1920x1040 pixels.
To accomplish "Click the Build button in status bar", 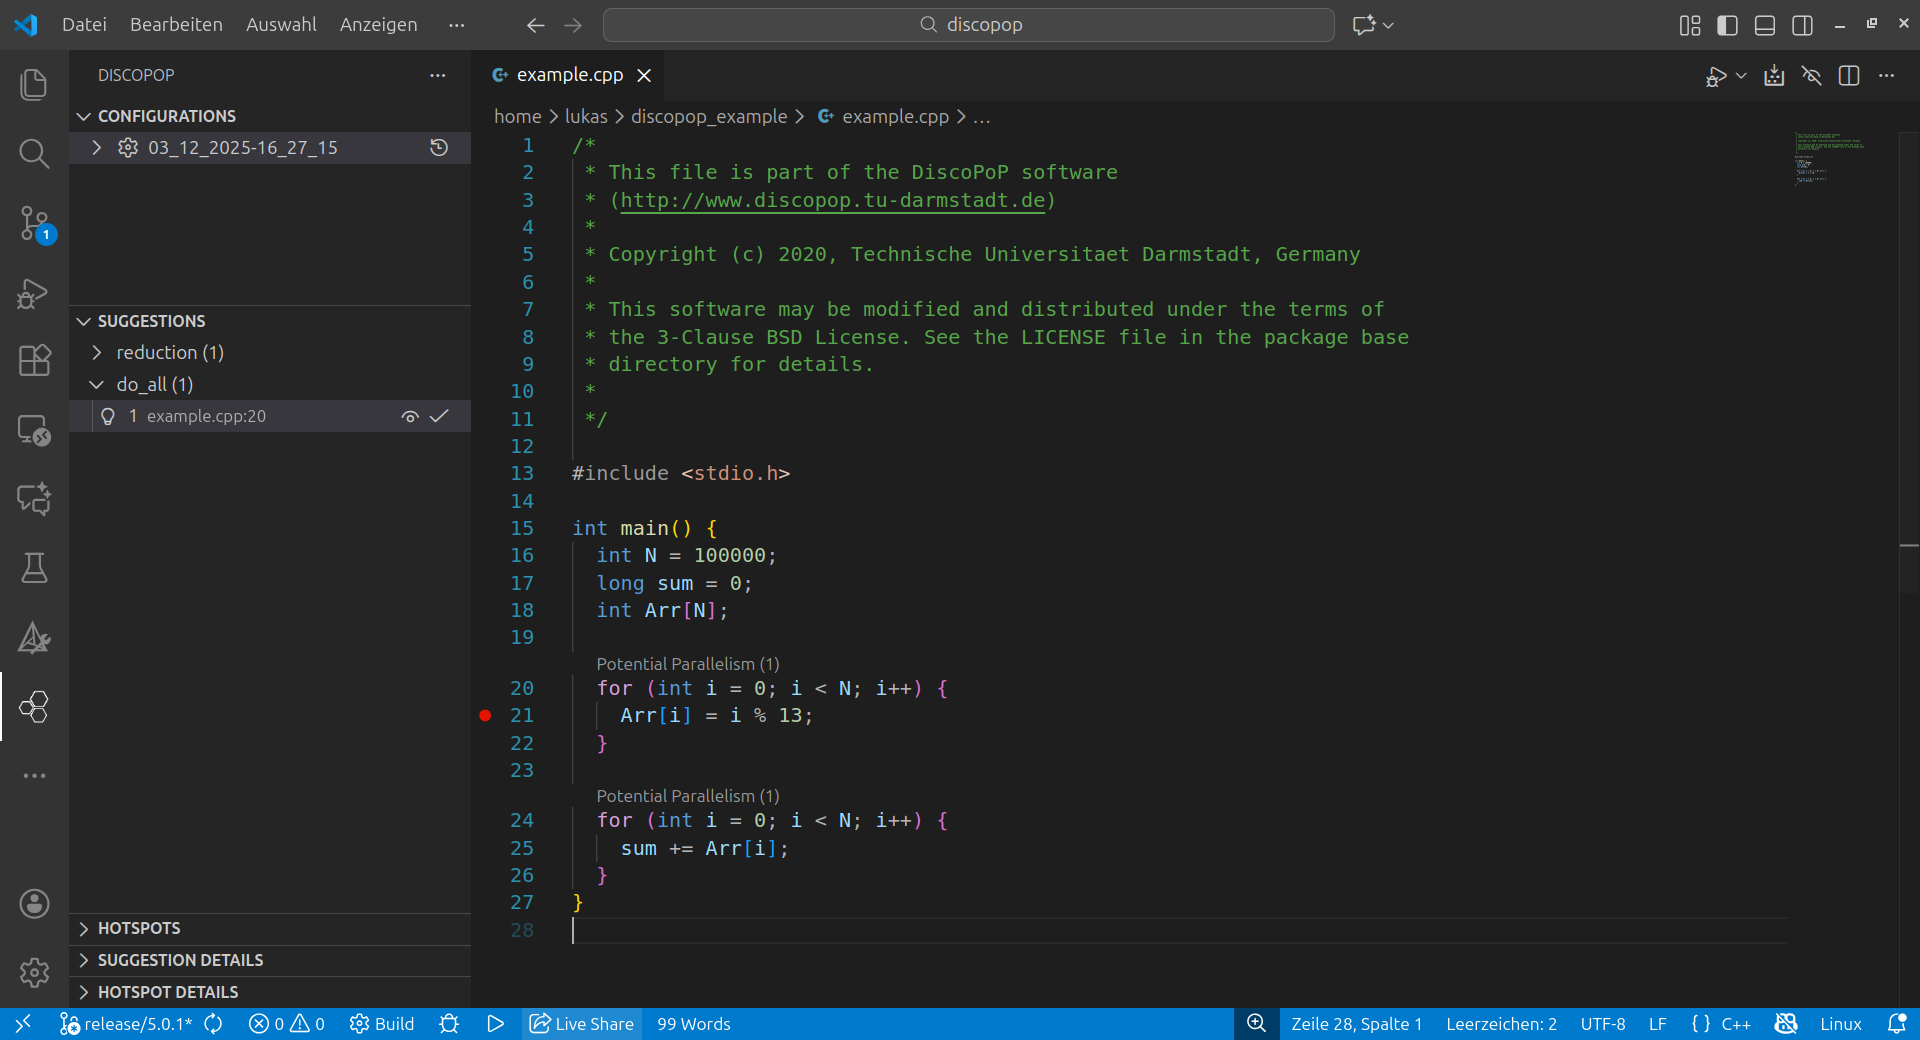I will (x=382, y=1024).
